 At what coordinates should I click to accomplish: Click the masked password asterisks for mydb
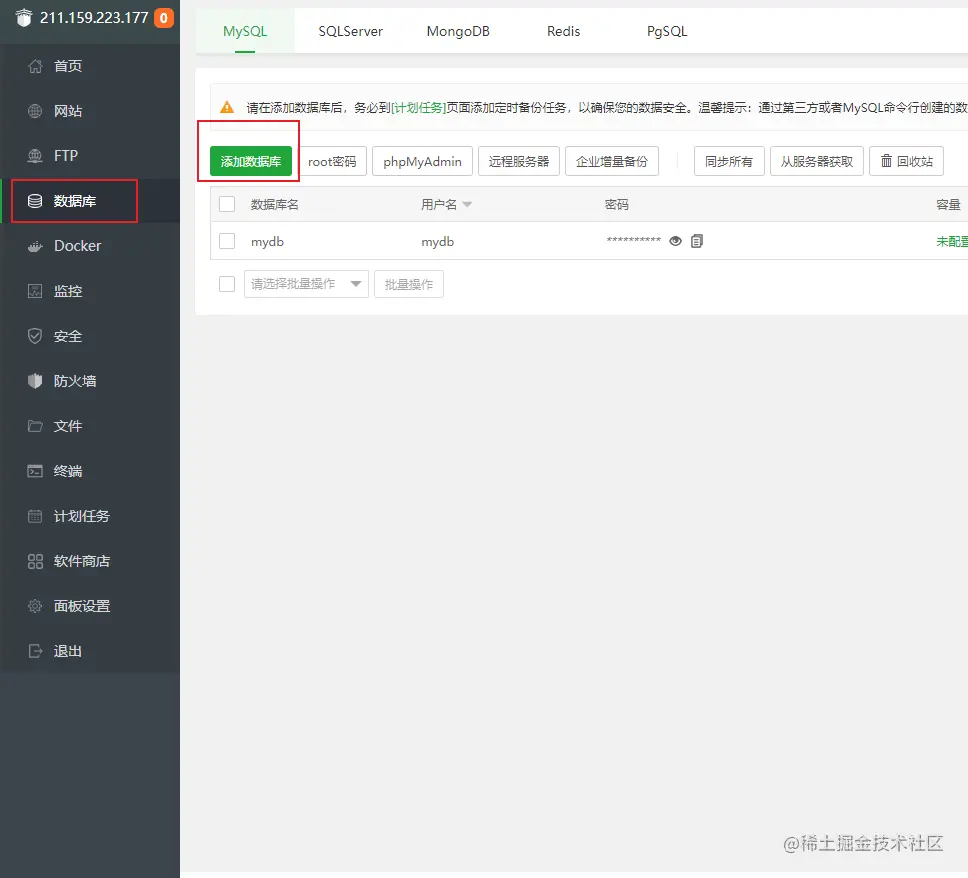pyautogui.click(x=633, y=240)
